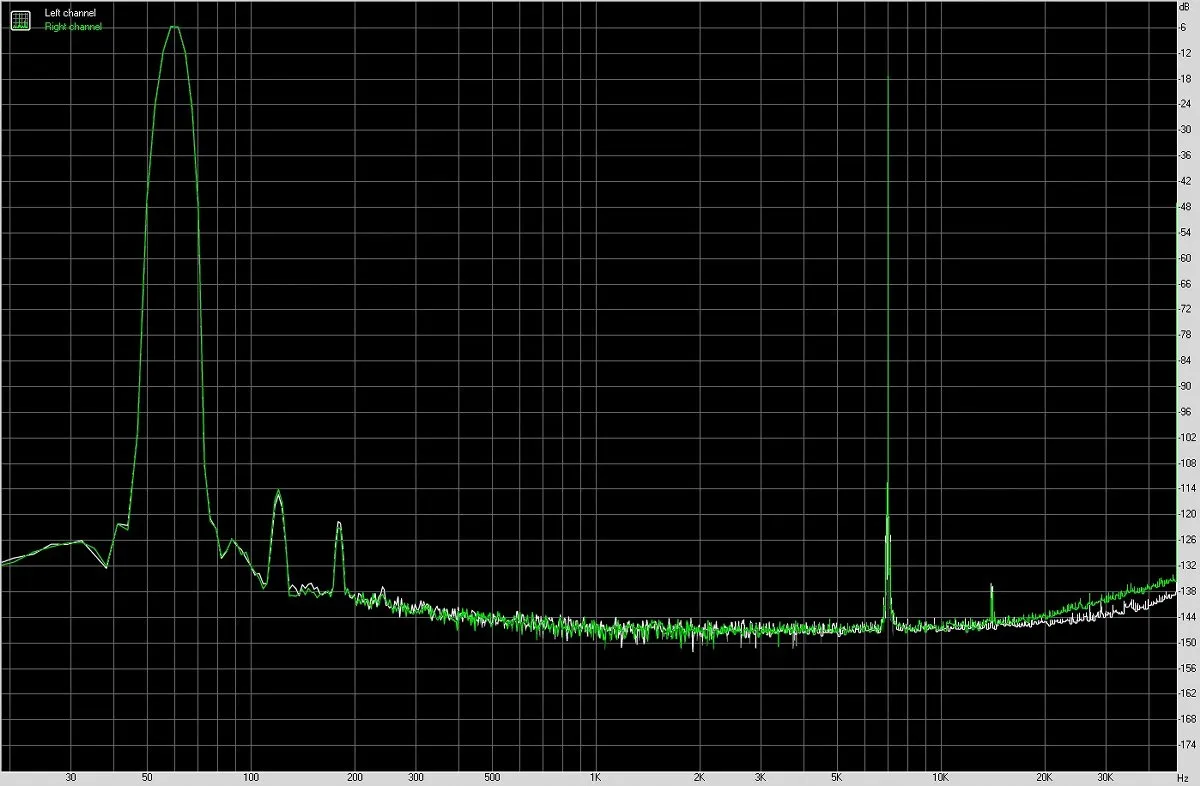Click the 500 Hz frequency axis label
This screenshot has height=786, width=1200.
[x=491, y=776]
